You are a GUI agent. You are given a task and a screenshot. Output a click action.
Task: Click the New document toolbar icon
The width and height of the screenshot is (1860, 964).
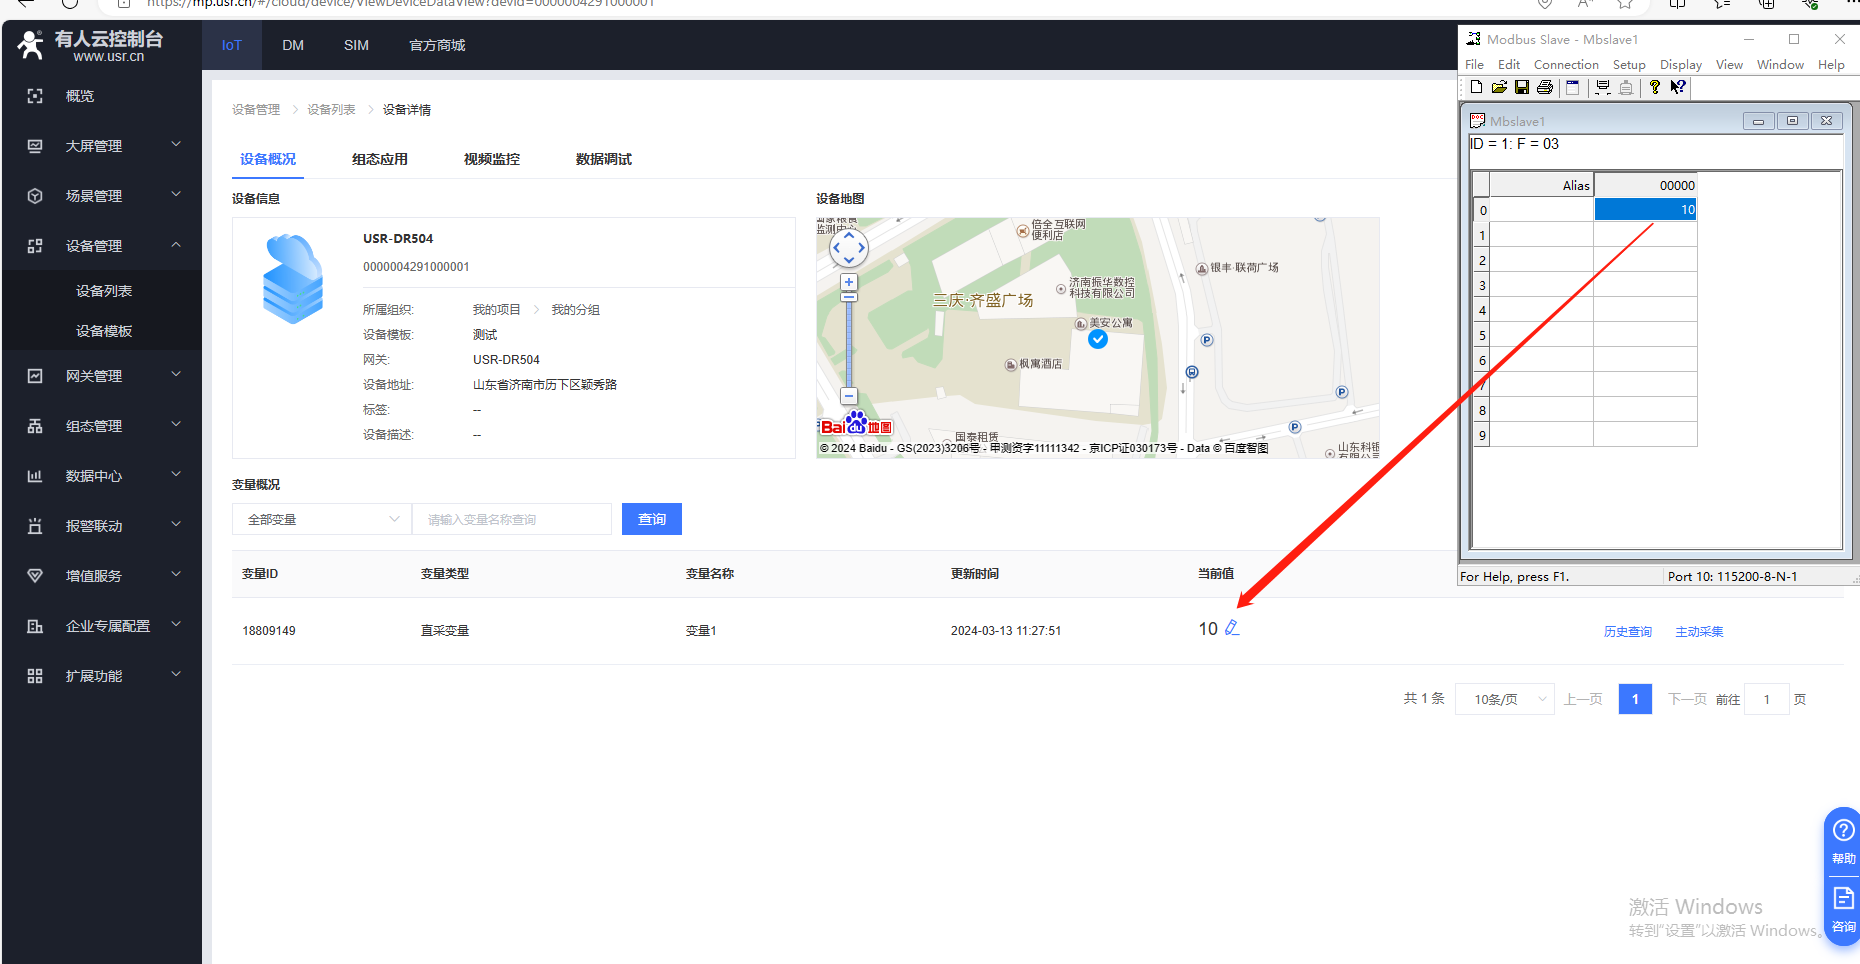(x=1476, y=87)
